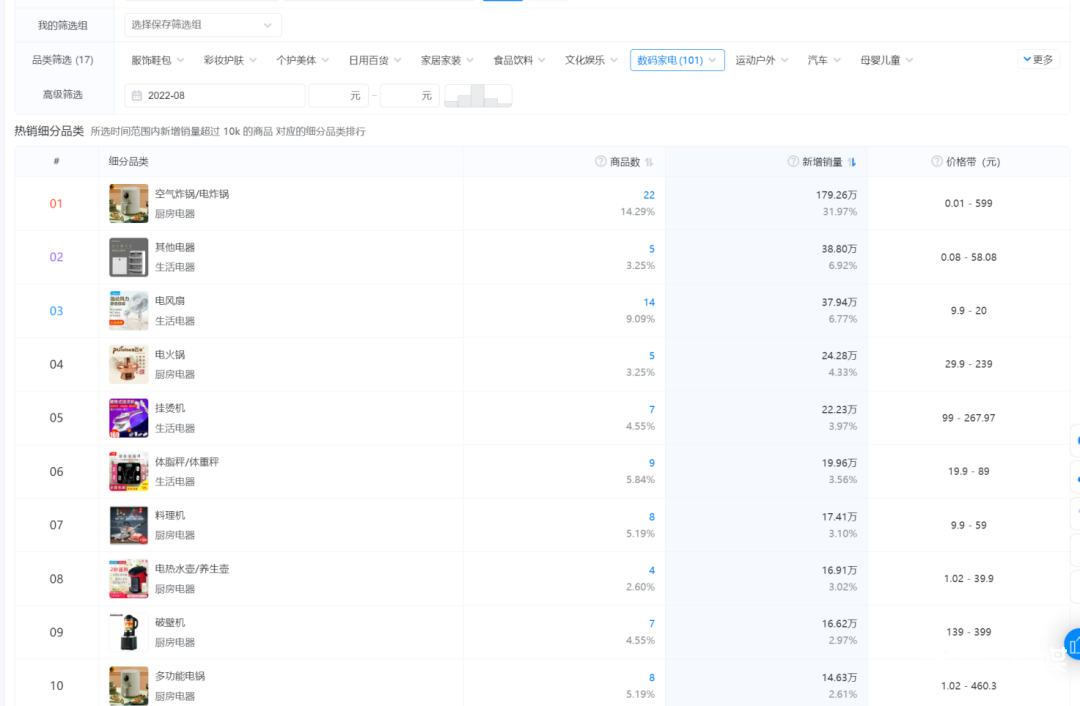Viewport: 1080px width, 706px height.
Task: Click the price distribution histogram
Action: pyautogui.click(x=478, y=96)
